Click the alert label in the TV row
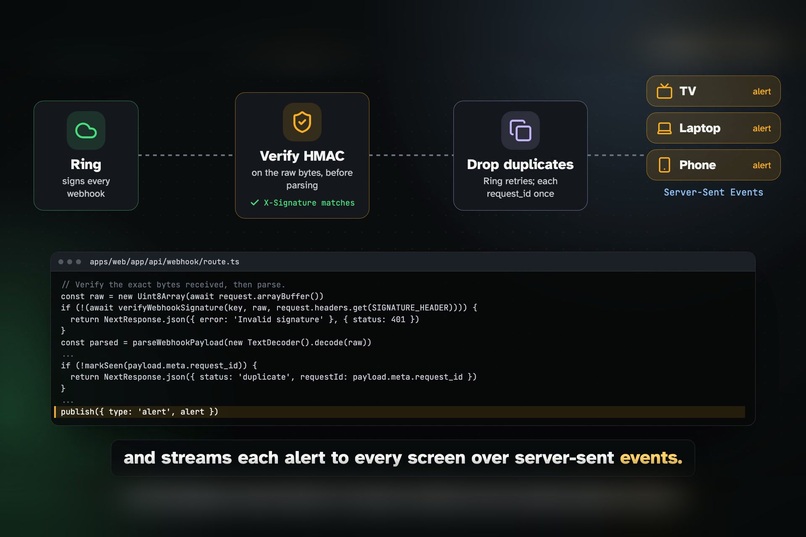Screen dimensions: 806x537 coord(761,91)
